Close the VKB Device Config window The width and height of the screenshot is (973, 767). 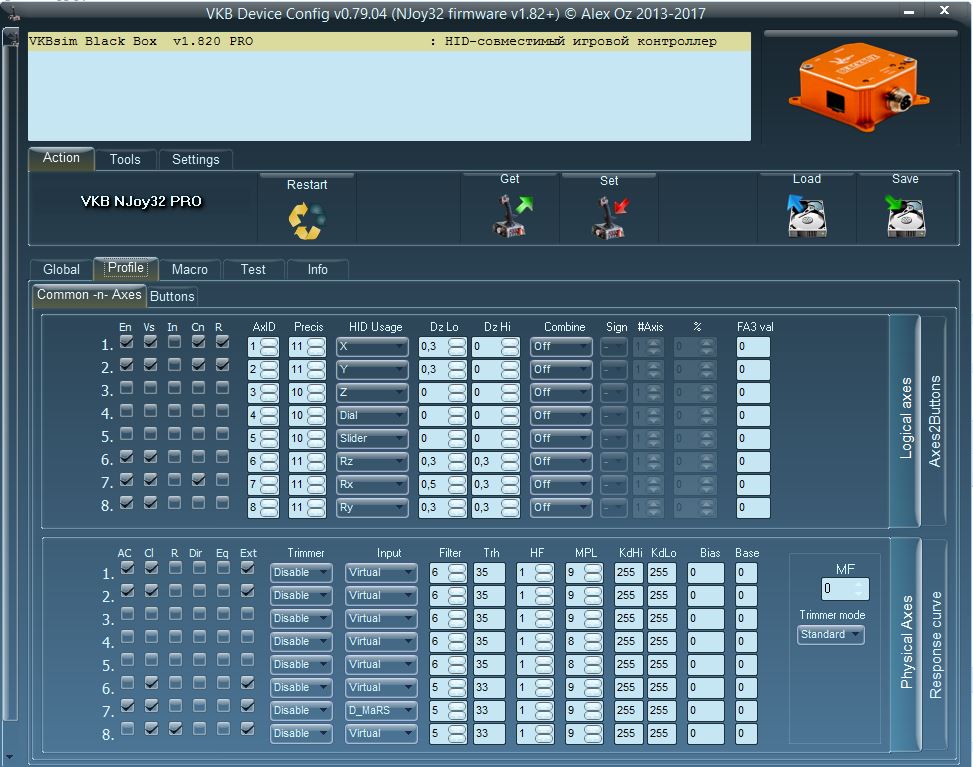coord(944,11)
